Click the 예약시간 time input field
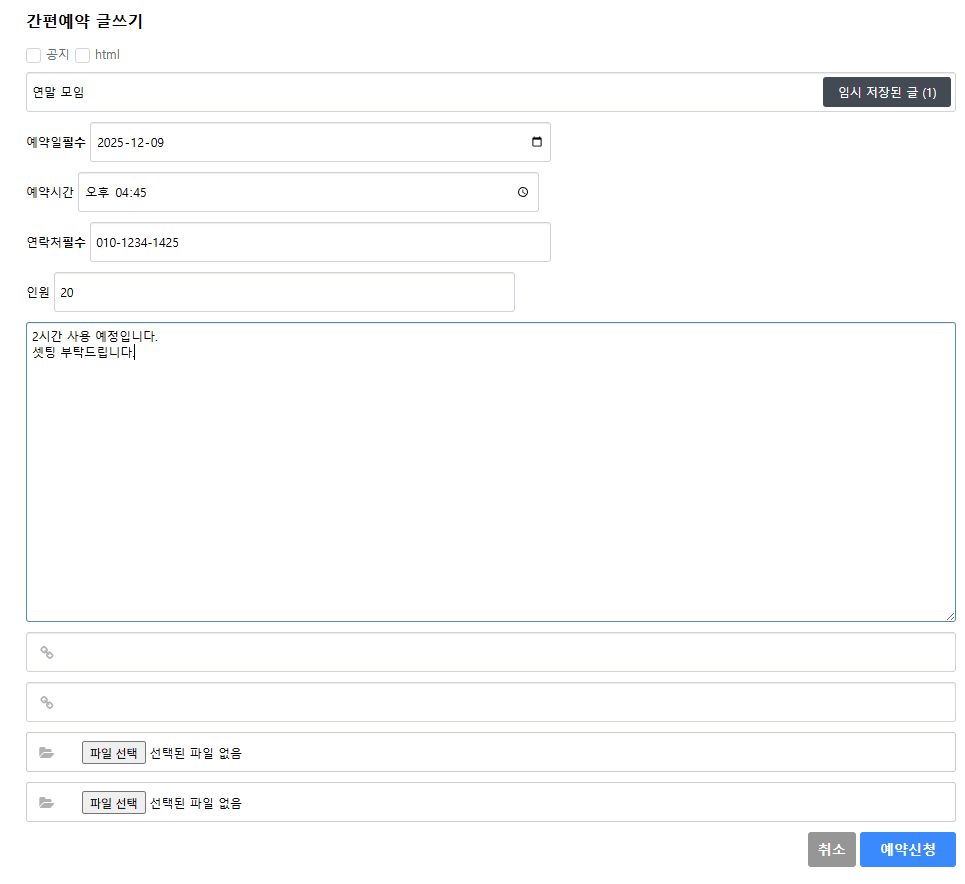965x884 pixels. coord(300,192)
